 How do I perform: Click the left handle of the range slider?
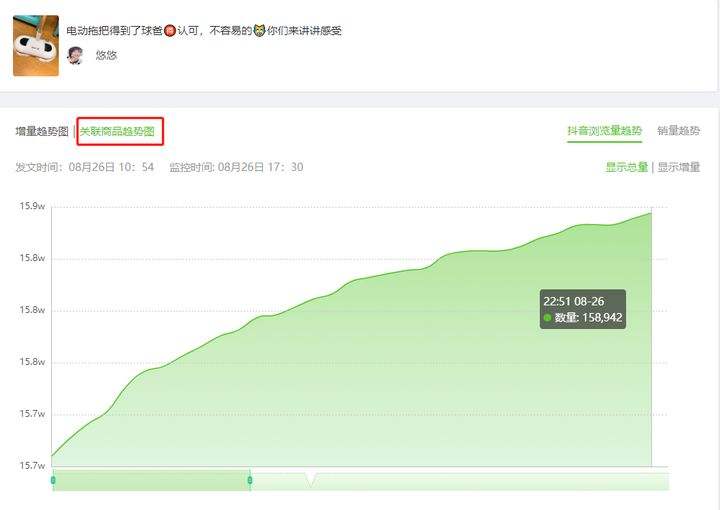(x=53, y=480)
